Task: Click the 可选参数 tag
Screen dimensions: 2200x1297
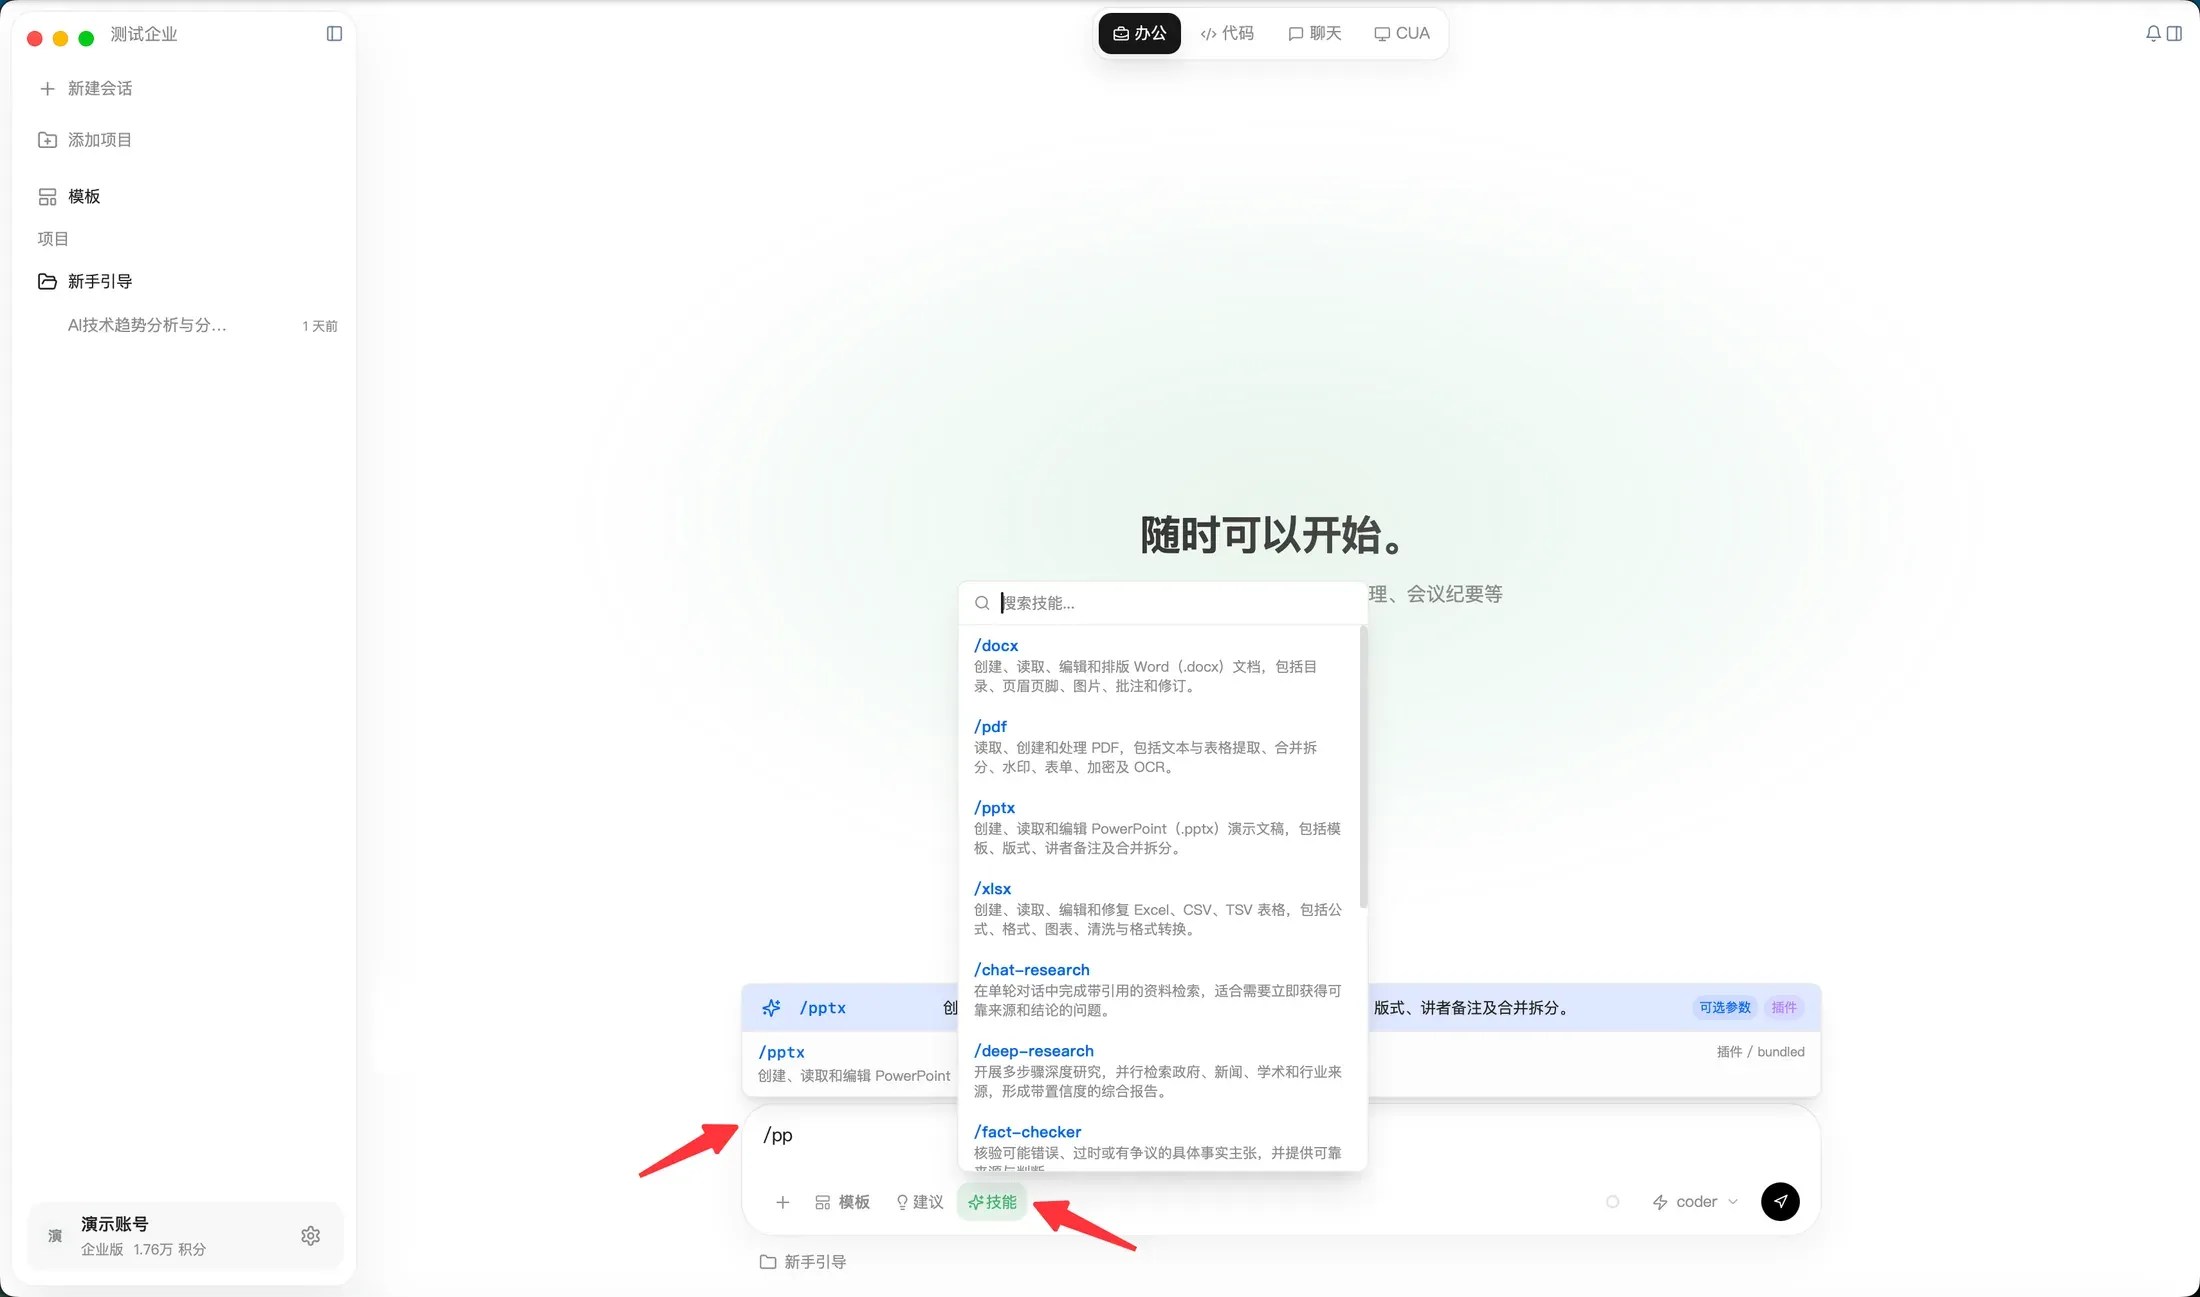Action: [1725, 1008]
